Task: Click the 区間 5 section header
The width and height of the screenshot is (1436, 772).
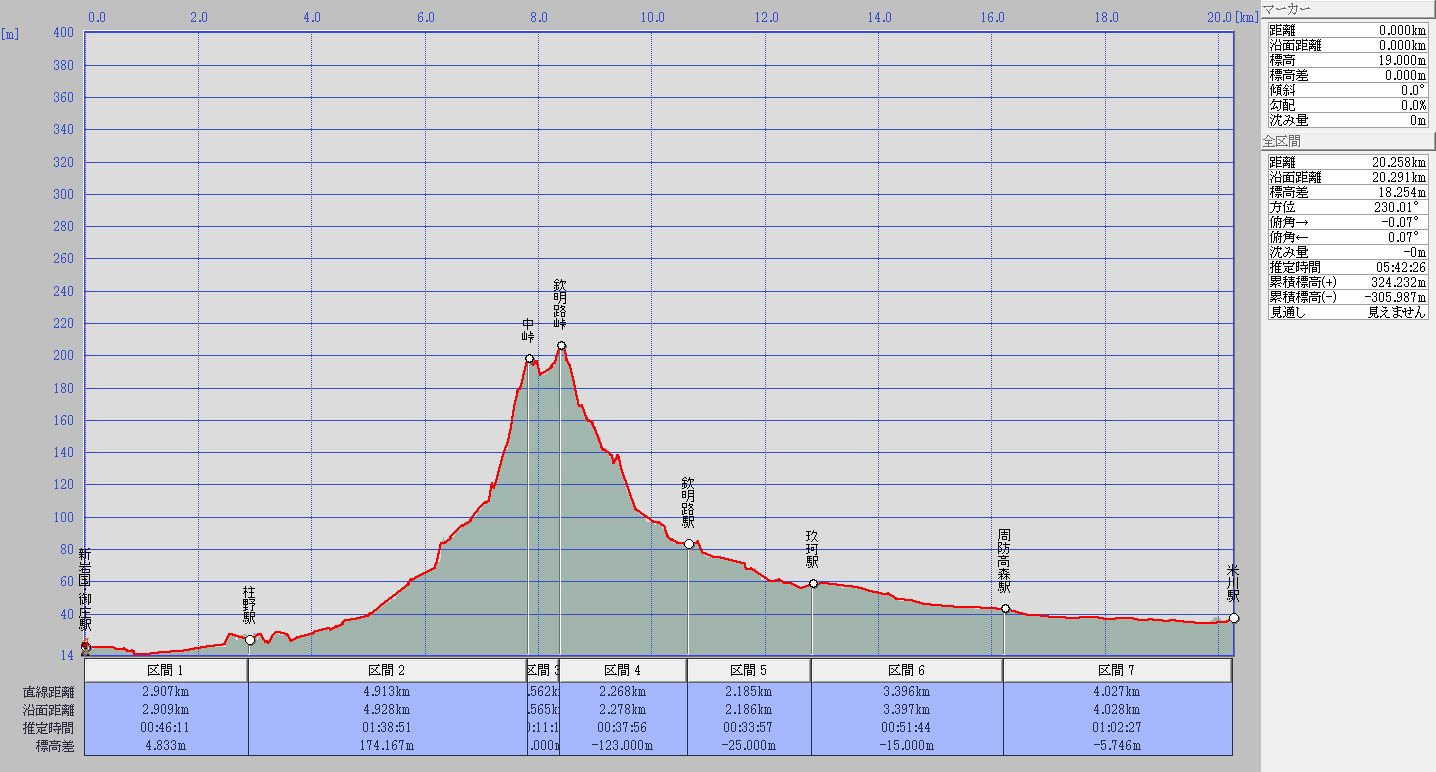Action: (749, 670)
